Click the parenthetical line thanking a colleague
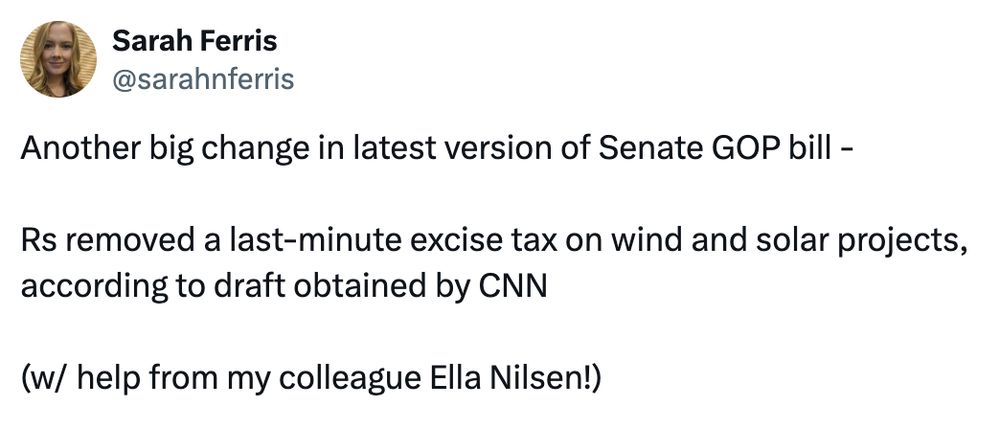Viewport: 1000px width, 427px height. click(x=311, y=380)
